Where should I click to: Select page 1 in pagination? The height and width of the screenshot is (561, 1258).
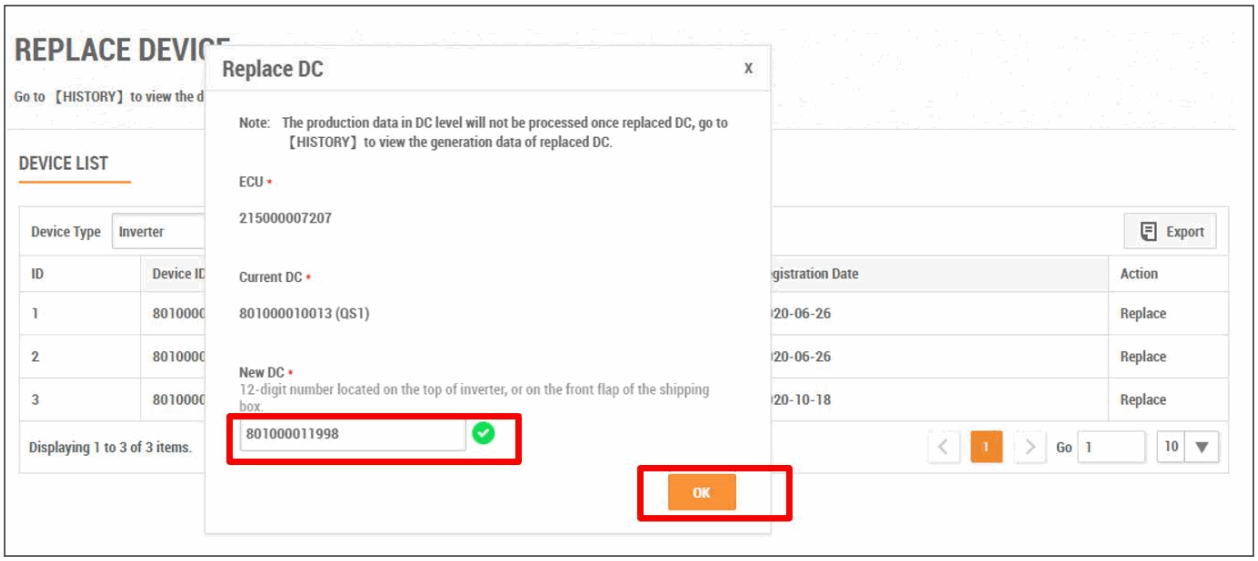986,447
